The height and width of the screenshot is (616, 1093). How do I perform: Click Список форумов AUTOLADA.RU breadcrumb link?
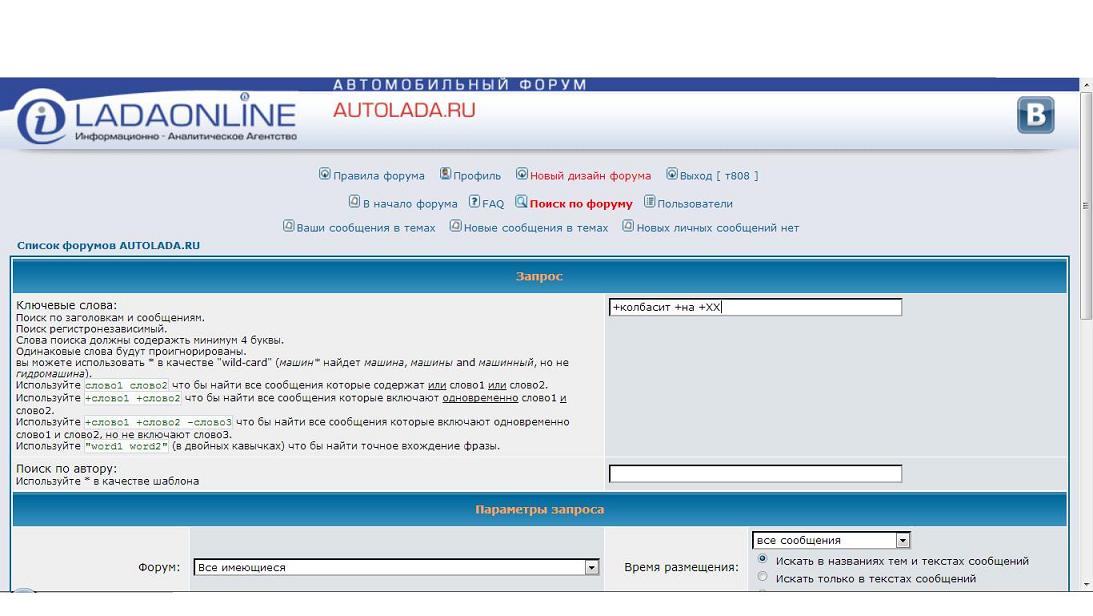(108, 245)
